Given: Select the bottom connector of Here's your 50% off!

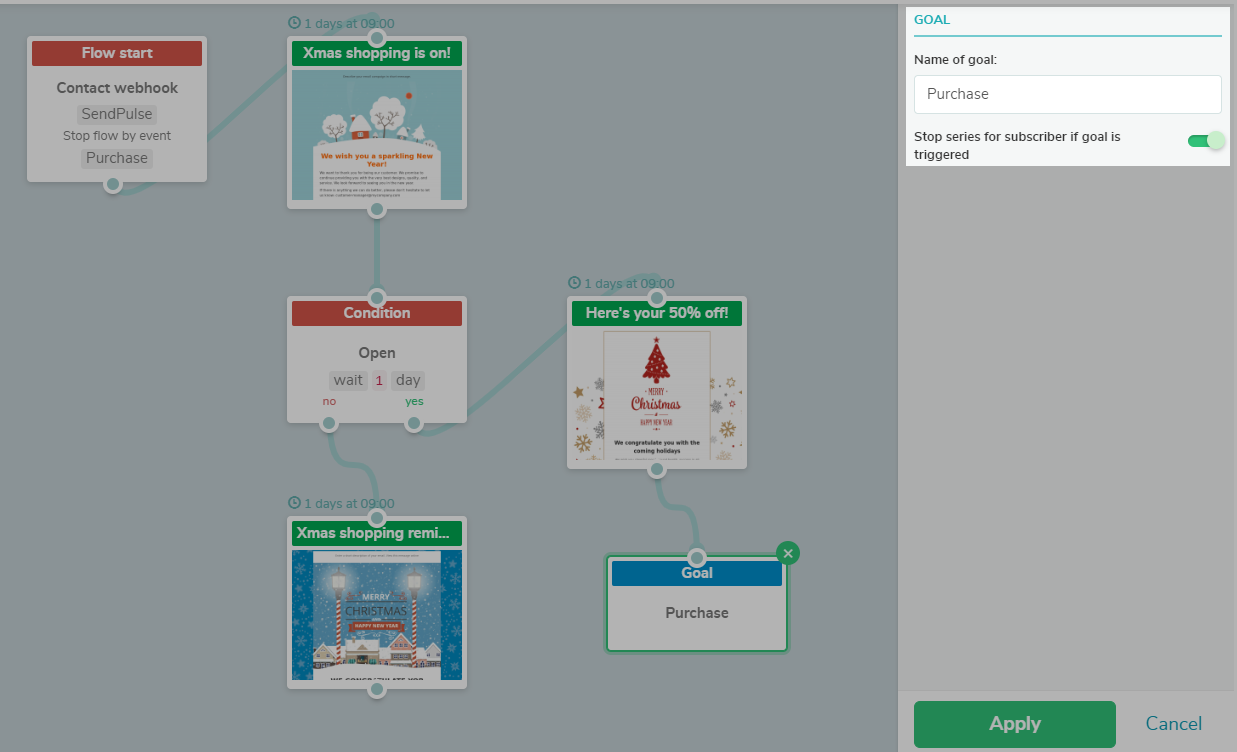Looking at the screenshot, I should coord(656,469).
